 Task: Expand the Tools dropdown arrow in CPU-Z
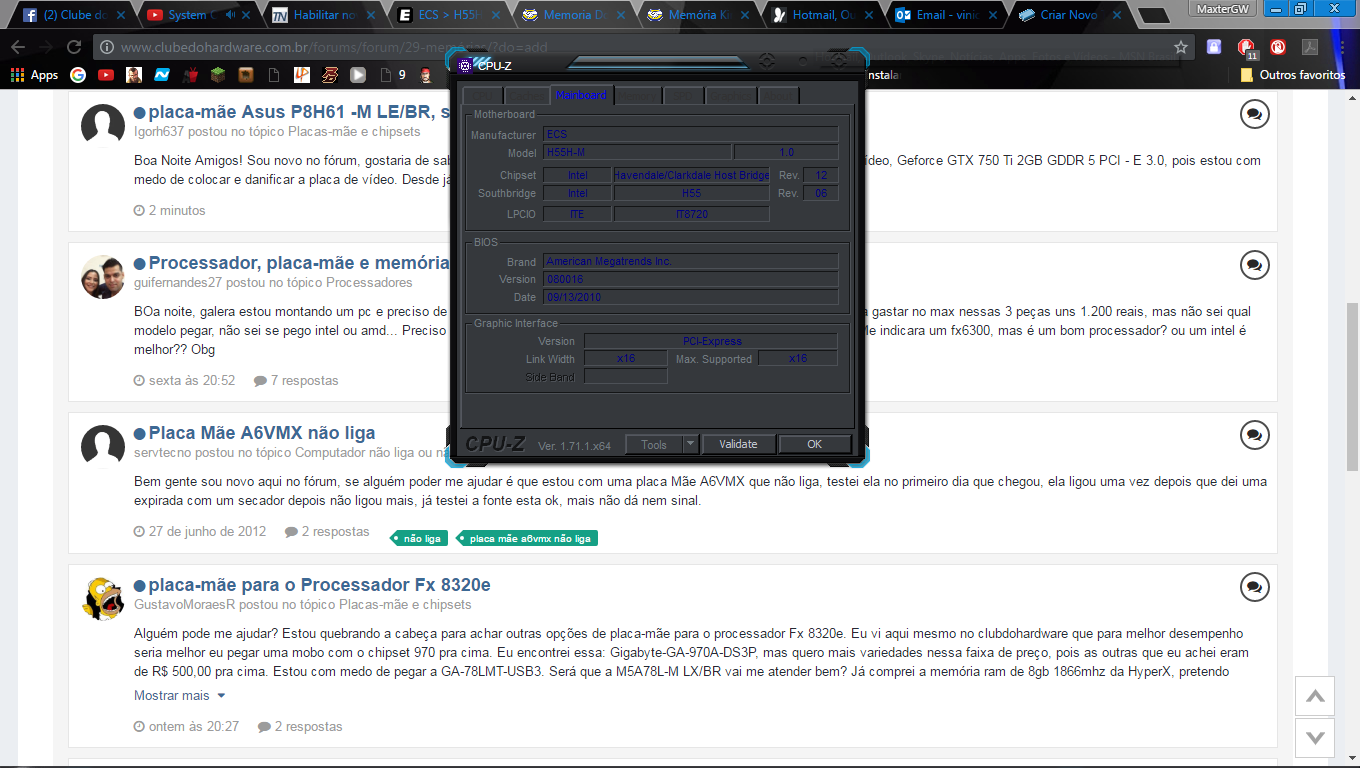coord(691,444)
